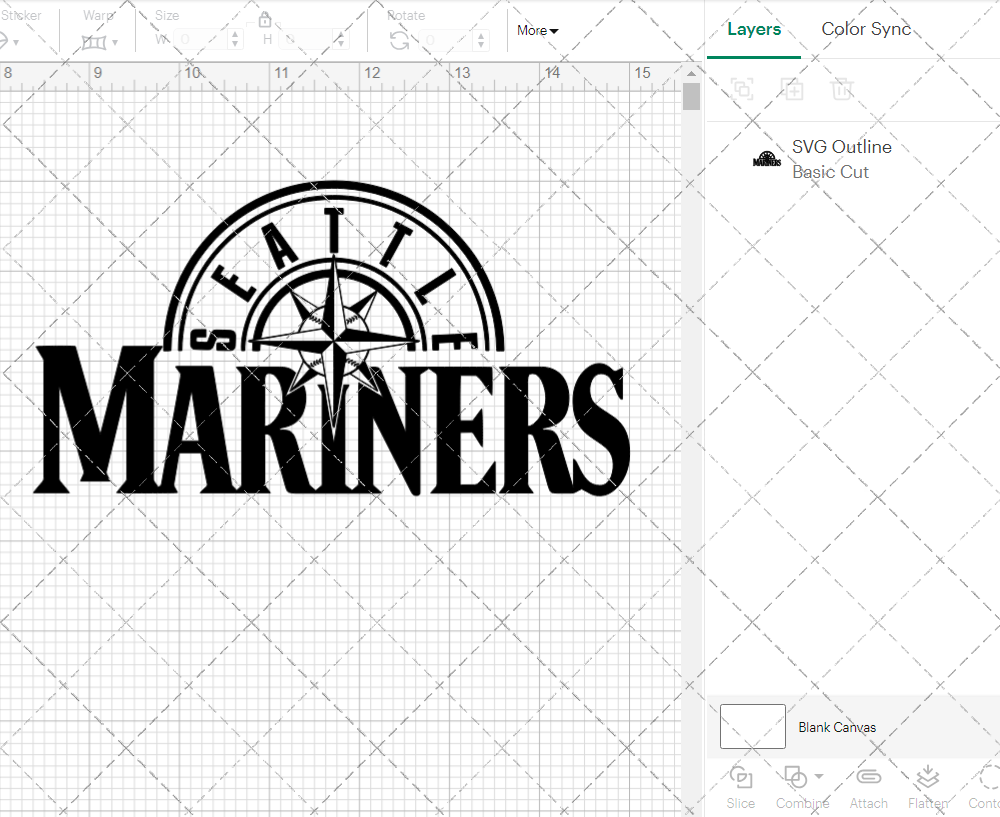This screenshot has height=817, width=1000.
Task: Click the canvas vertical scrollbar up arrow
Action: point(691,73)
